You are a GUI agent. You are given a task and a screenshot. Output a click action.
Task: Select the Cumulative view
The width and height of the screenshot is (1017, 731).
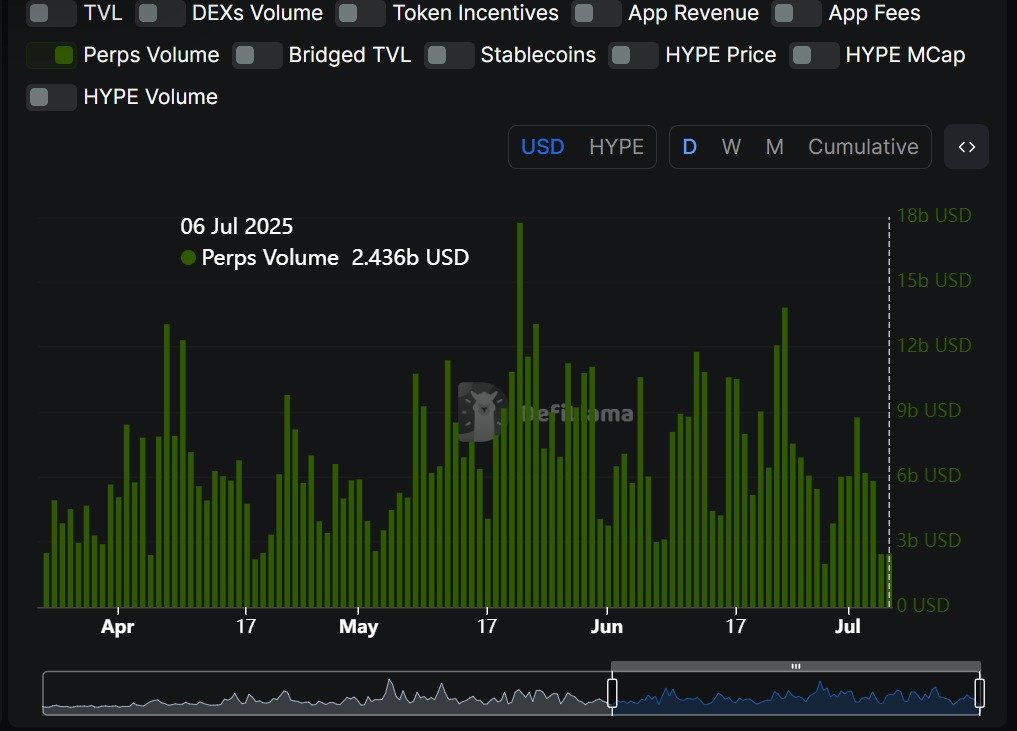tap(863, 147)
